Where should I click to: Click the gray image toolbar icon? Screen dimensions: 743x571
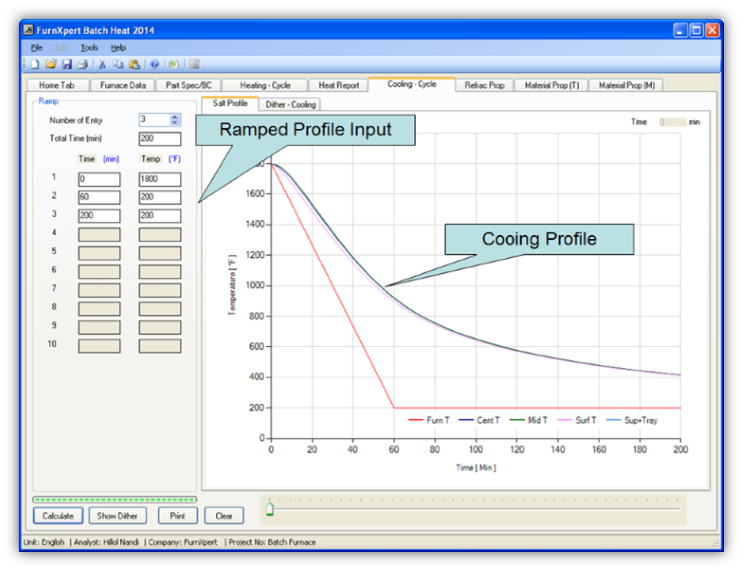[193, 64]
